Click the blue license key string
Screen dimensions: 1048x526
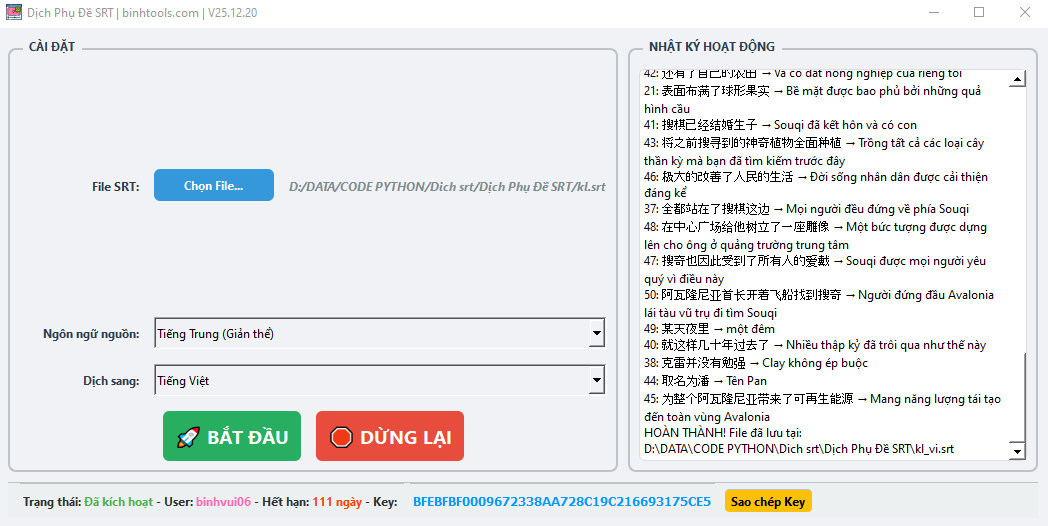(561, 501)
